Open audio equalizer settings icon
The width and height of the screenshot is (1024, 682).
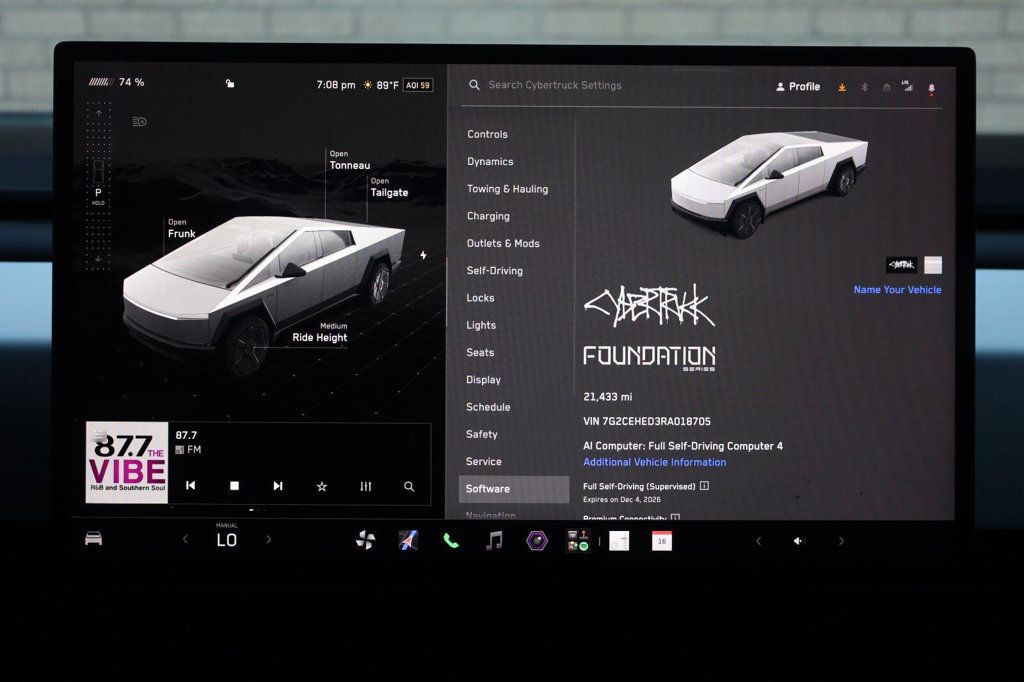click(x=366, y=486)
